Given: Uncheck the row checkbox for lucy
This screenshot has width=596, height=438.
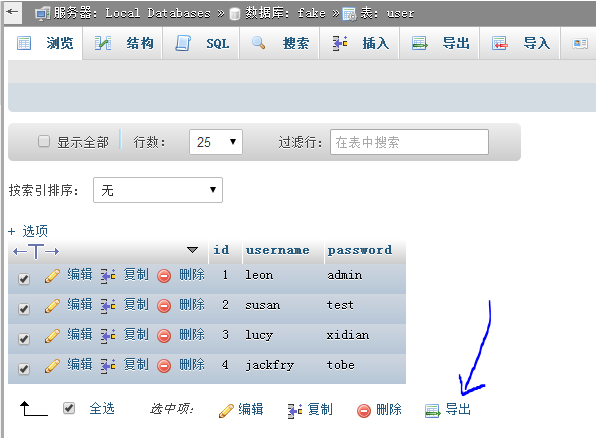Looking at the screenshot, I should [24, 338].
